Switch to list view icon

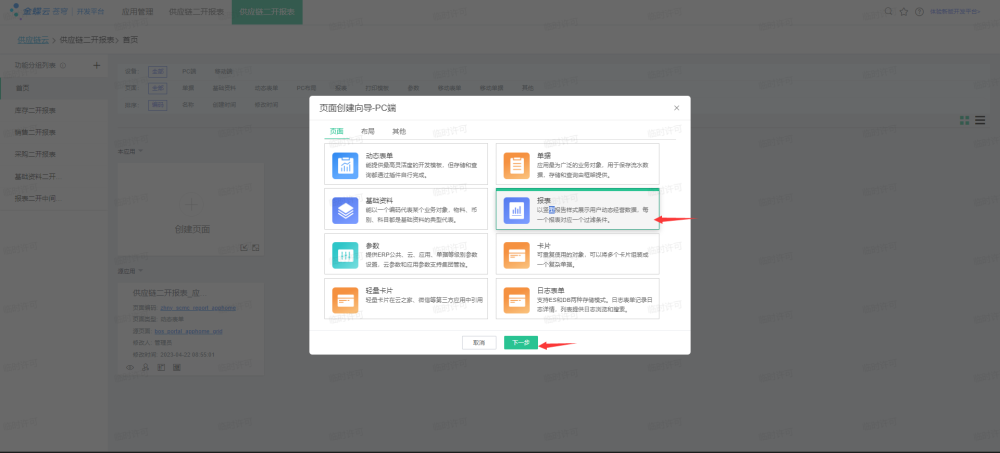pos(980,120)
